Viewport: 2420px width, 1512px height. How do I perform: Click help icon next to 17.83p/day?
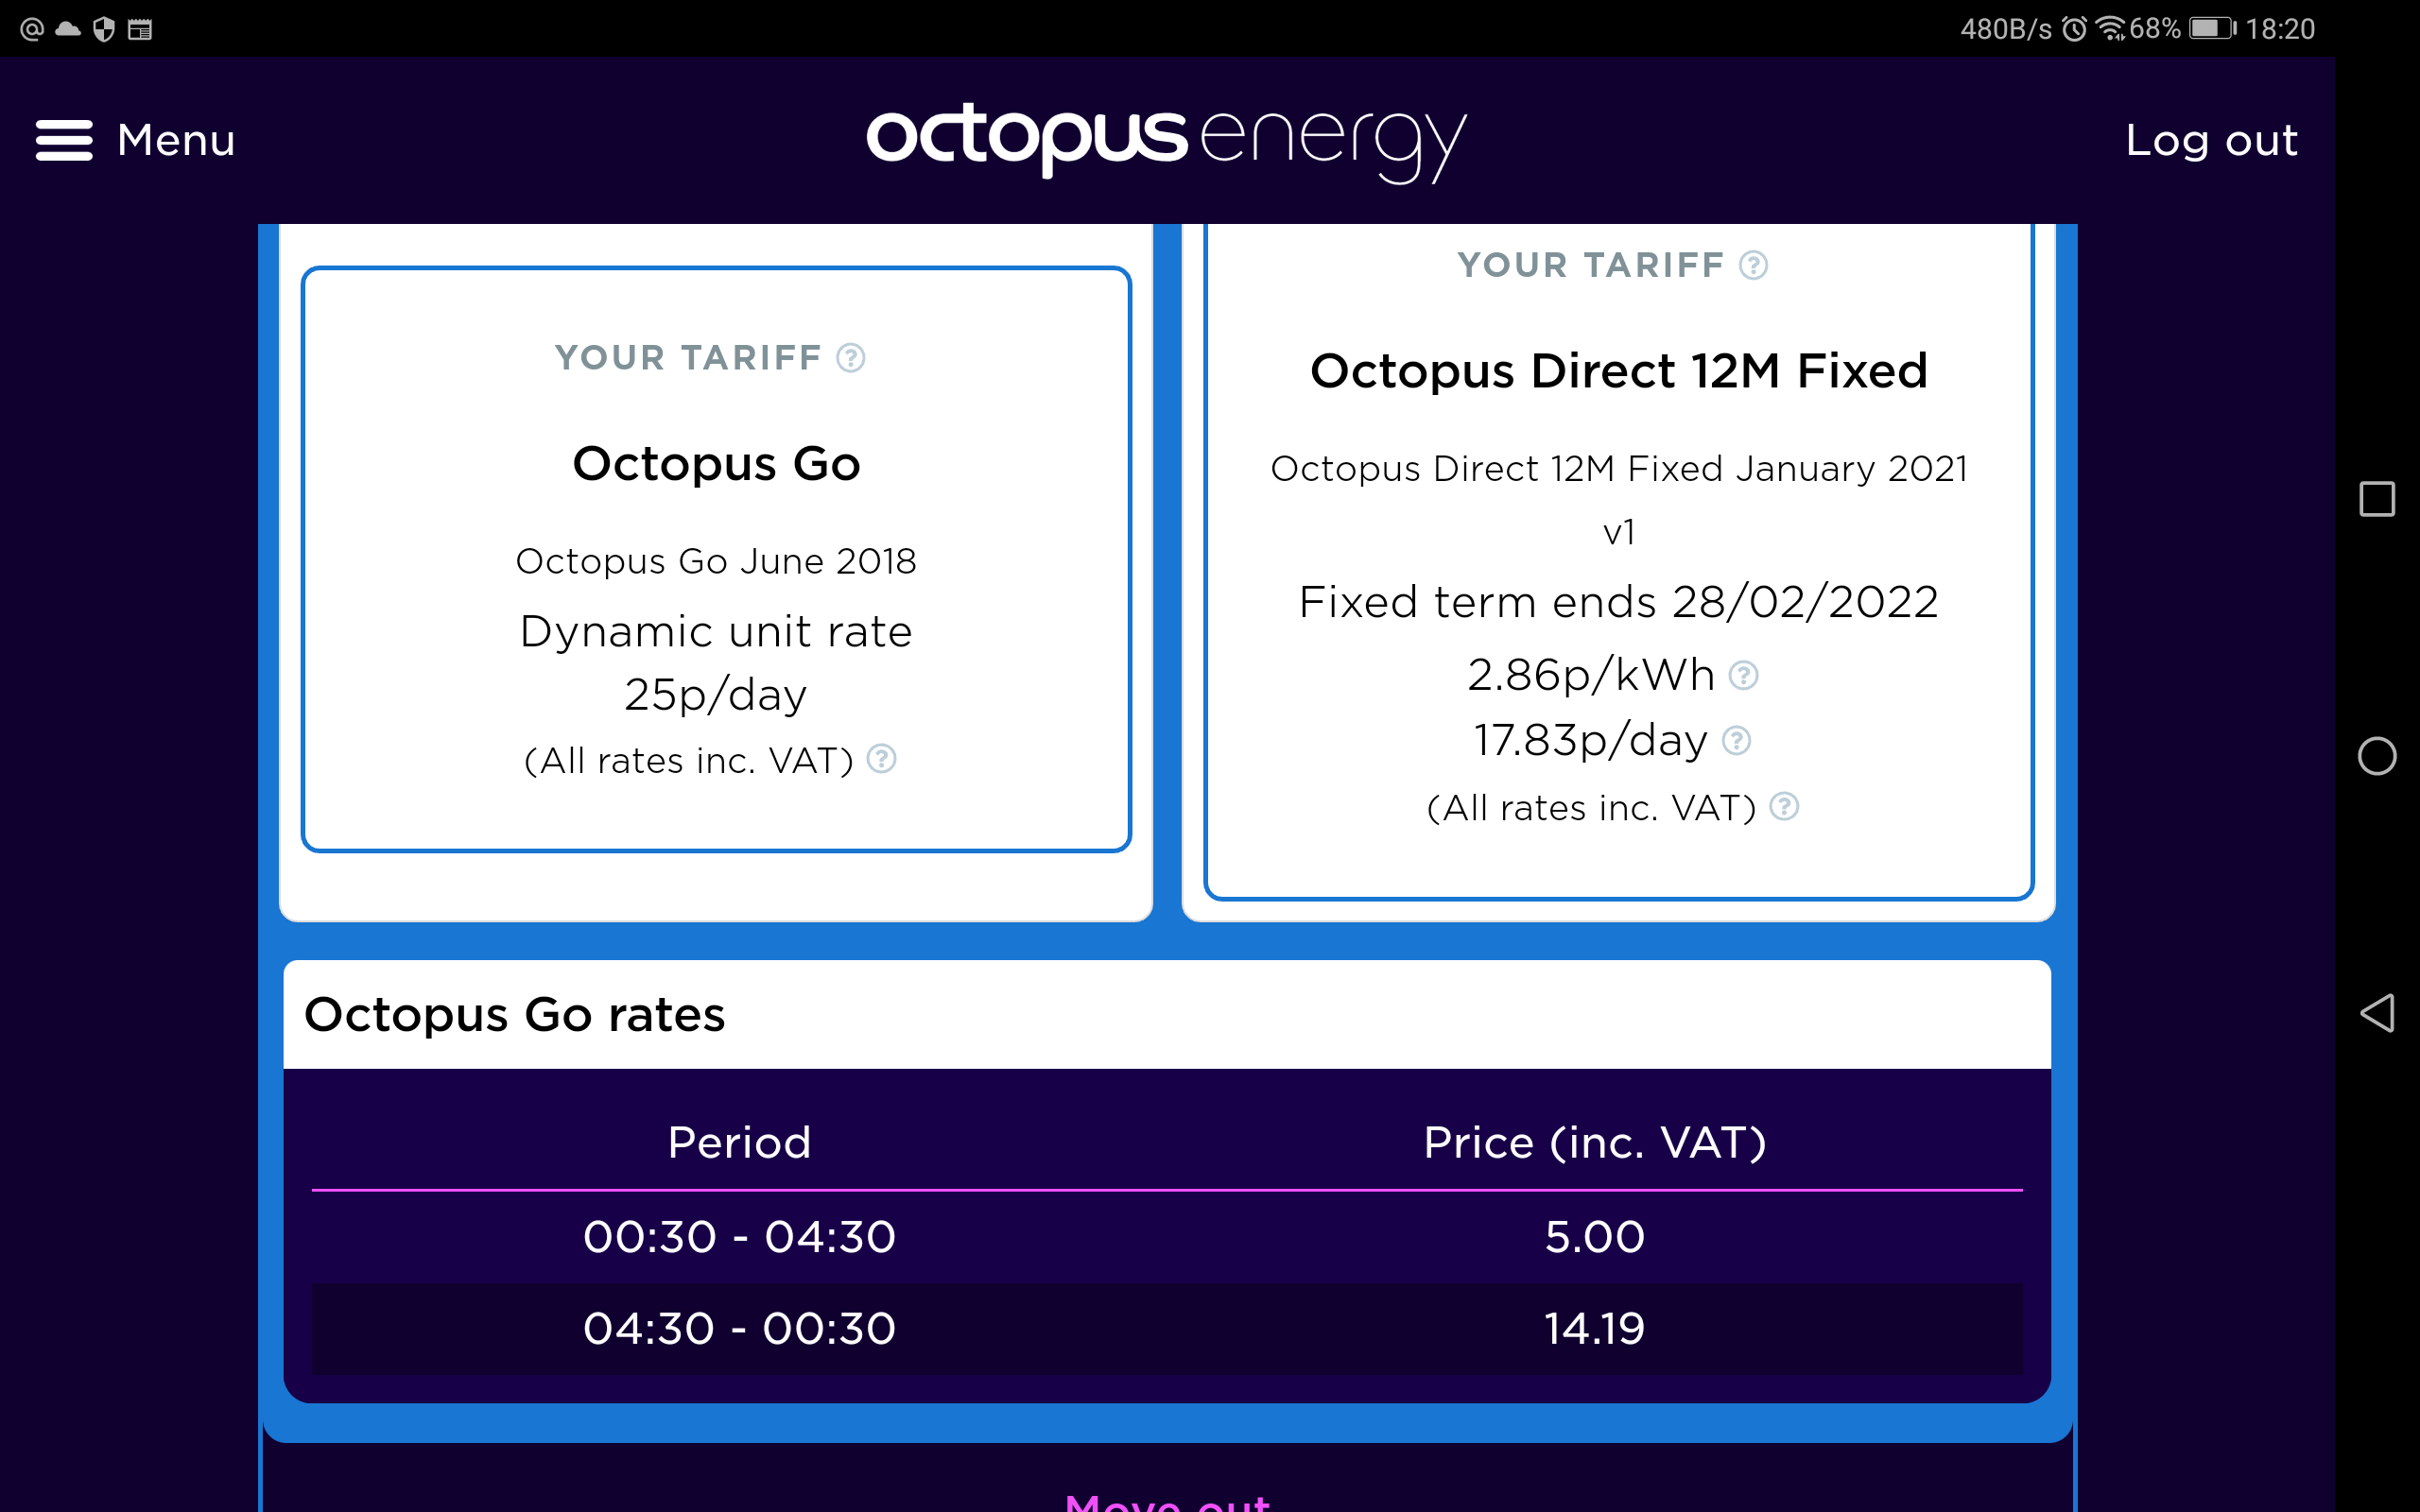(x=1737, y=741)
